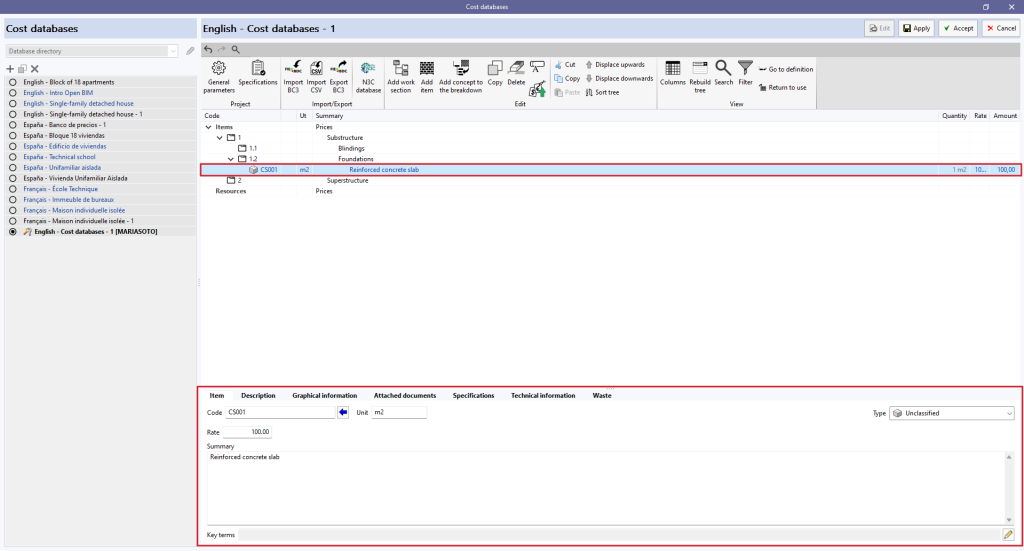Select English - Cost databases - 1 radio
Screen dimensions: 1024x551
pyautogui.click(x=12, y=232)
